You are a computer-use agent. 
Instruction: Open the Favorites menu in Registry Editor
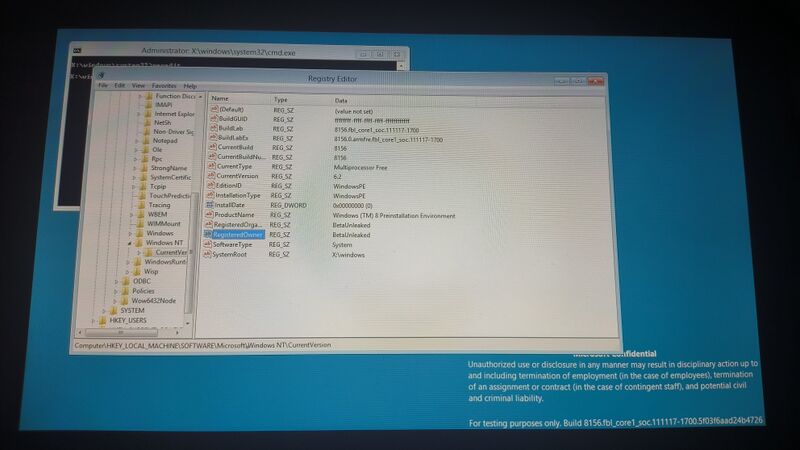coord(164,86)
